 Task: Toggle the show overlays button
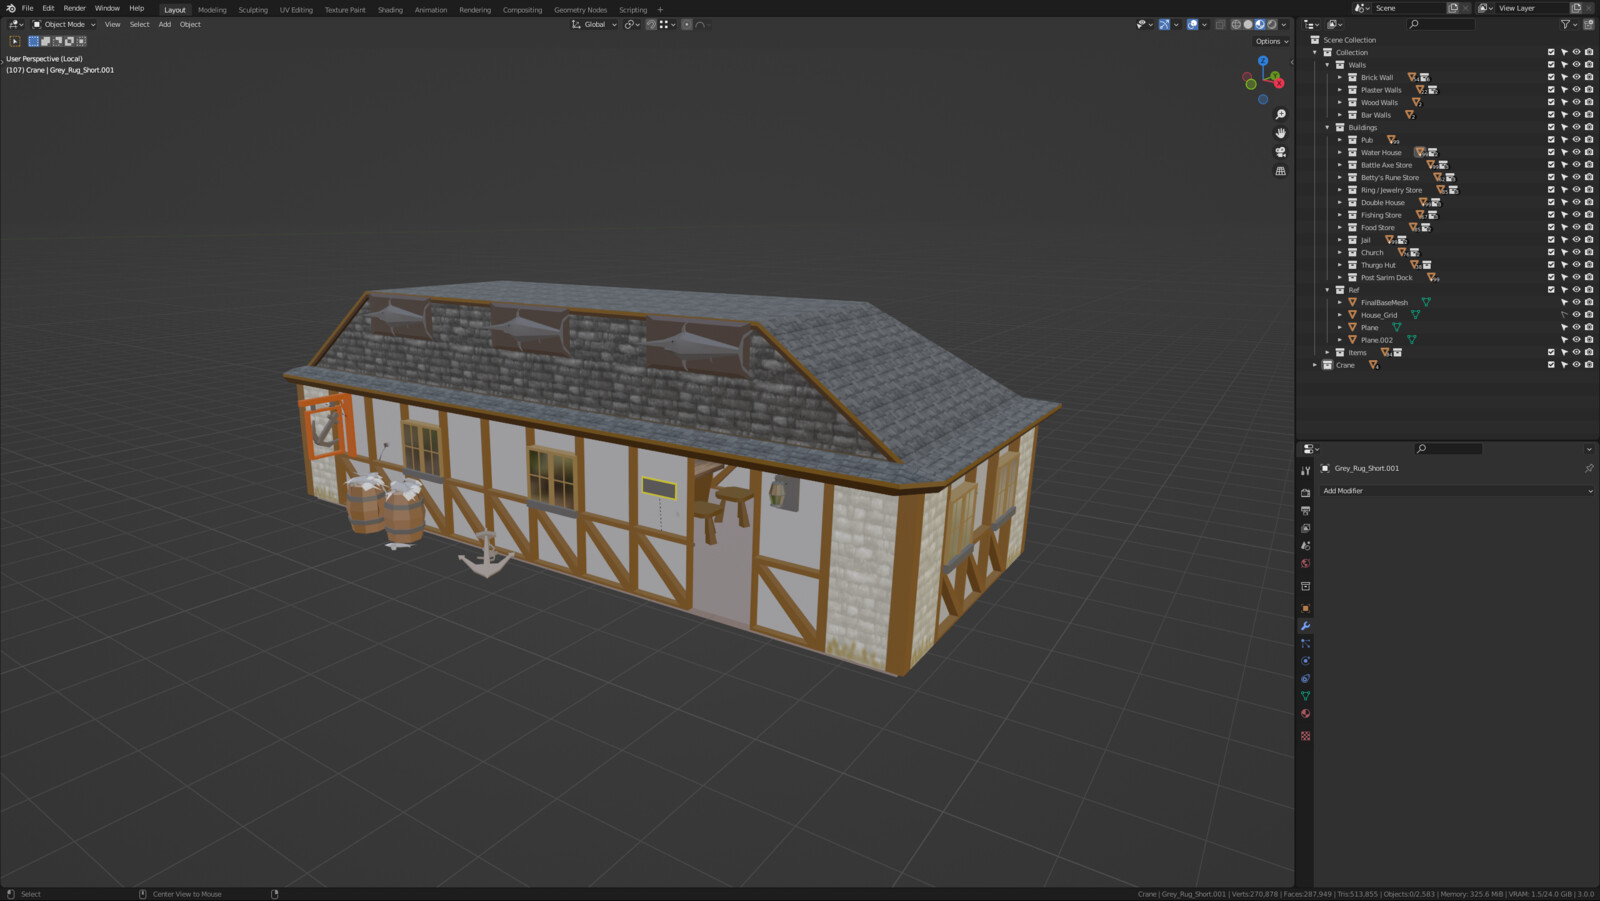point(1193,24)
